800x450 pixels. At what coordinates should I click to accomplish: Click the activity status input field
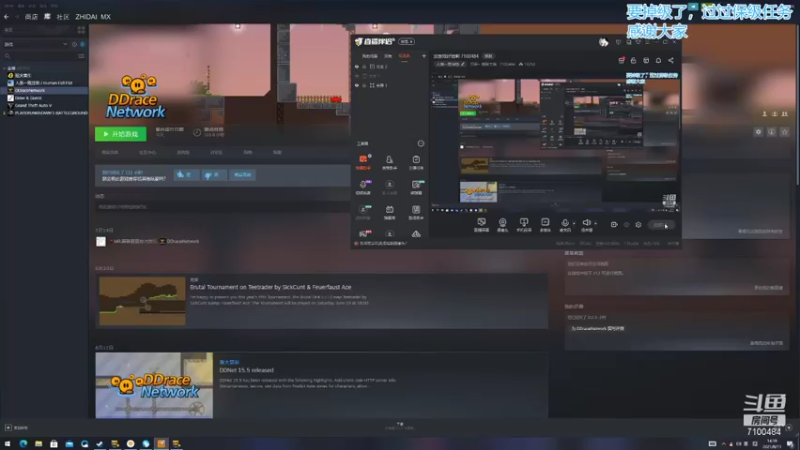point(222,207)
